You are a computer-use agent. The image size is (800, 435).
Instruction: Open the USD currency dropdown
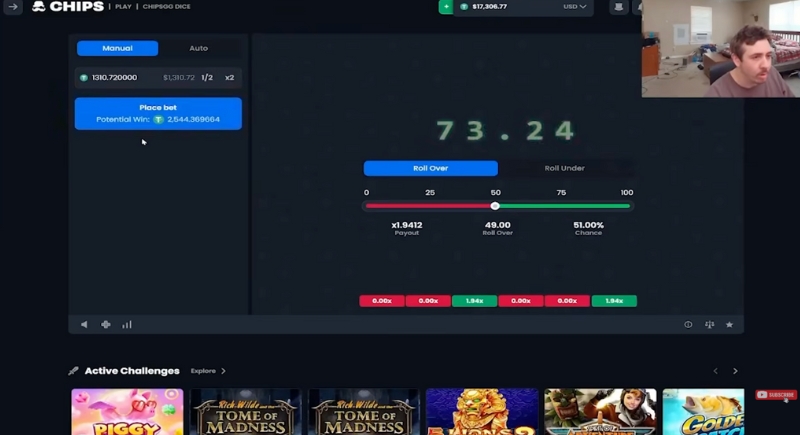point(574,7)
